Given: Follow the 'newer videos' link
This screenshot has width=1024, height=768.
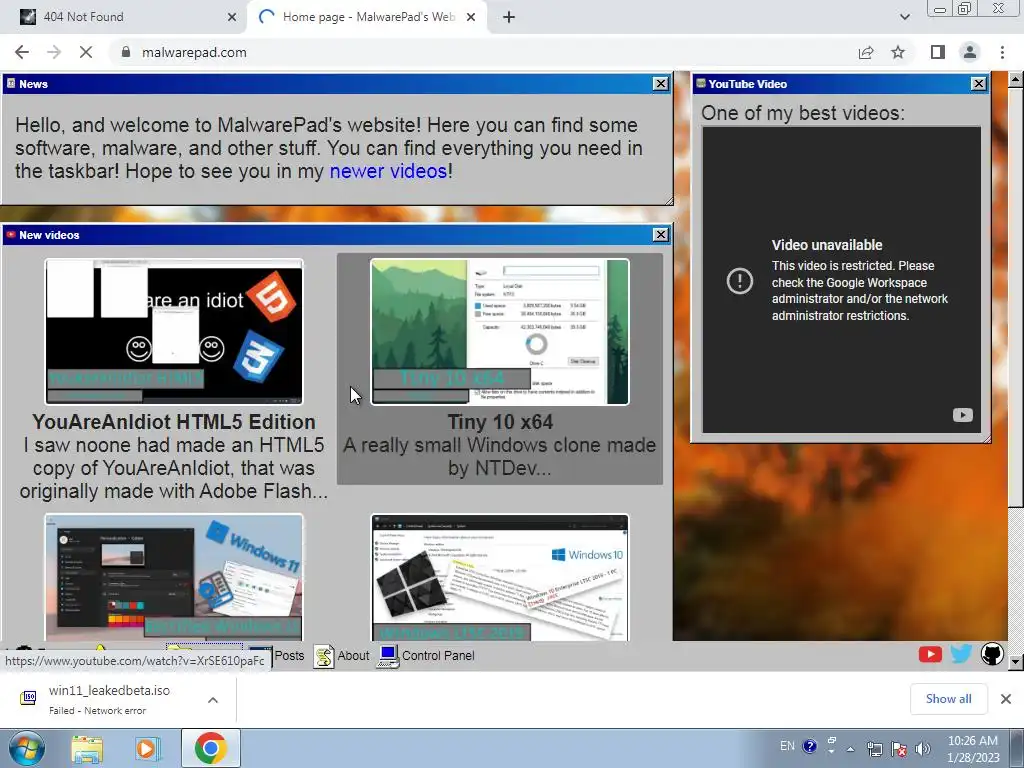Looking at the screenshot, I should (388, 171).
